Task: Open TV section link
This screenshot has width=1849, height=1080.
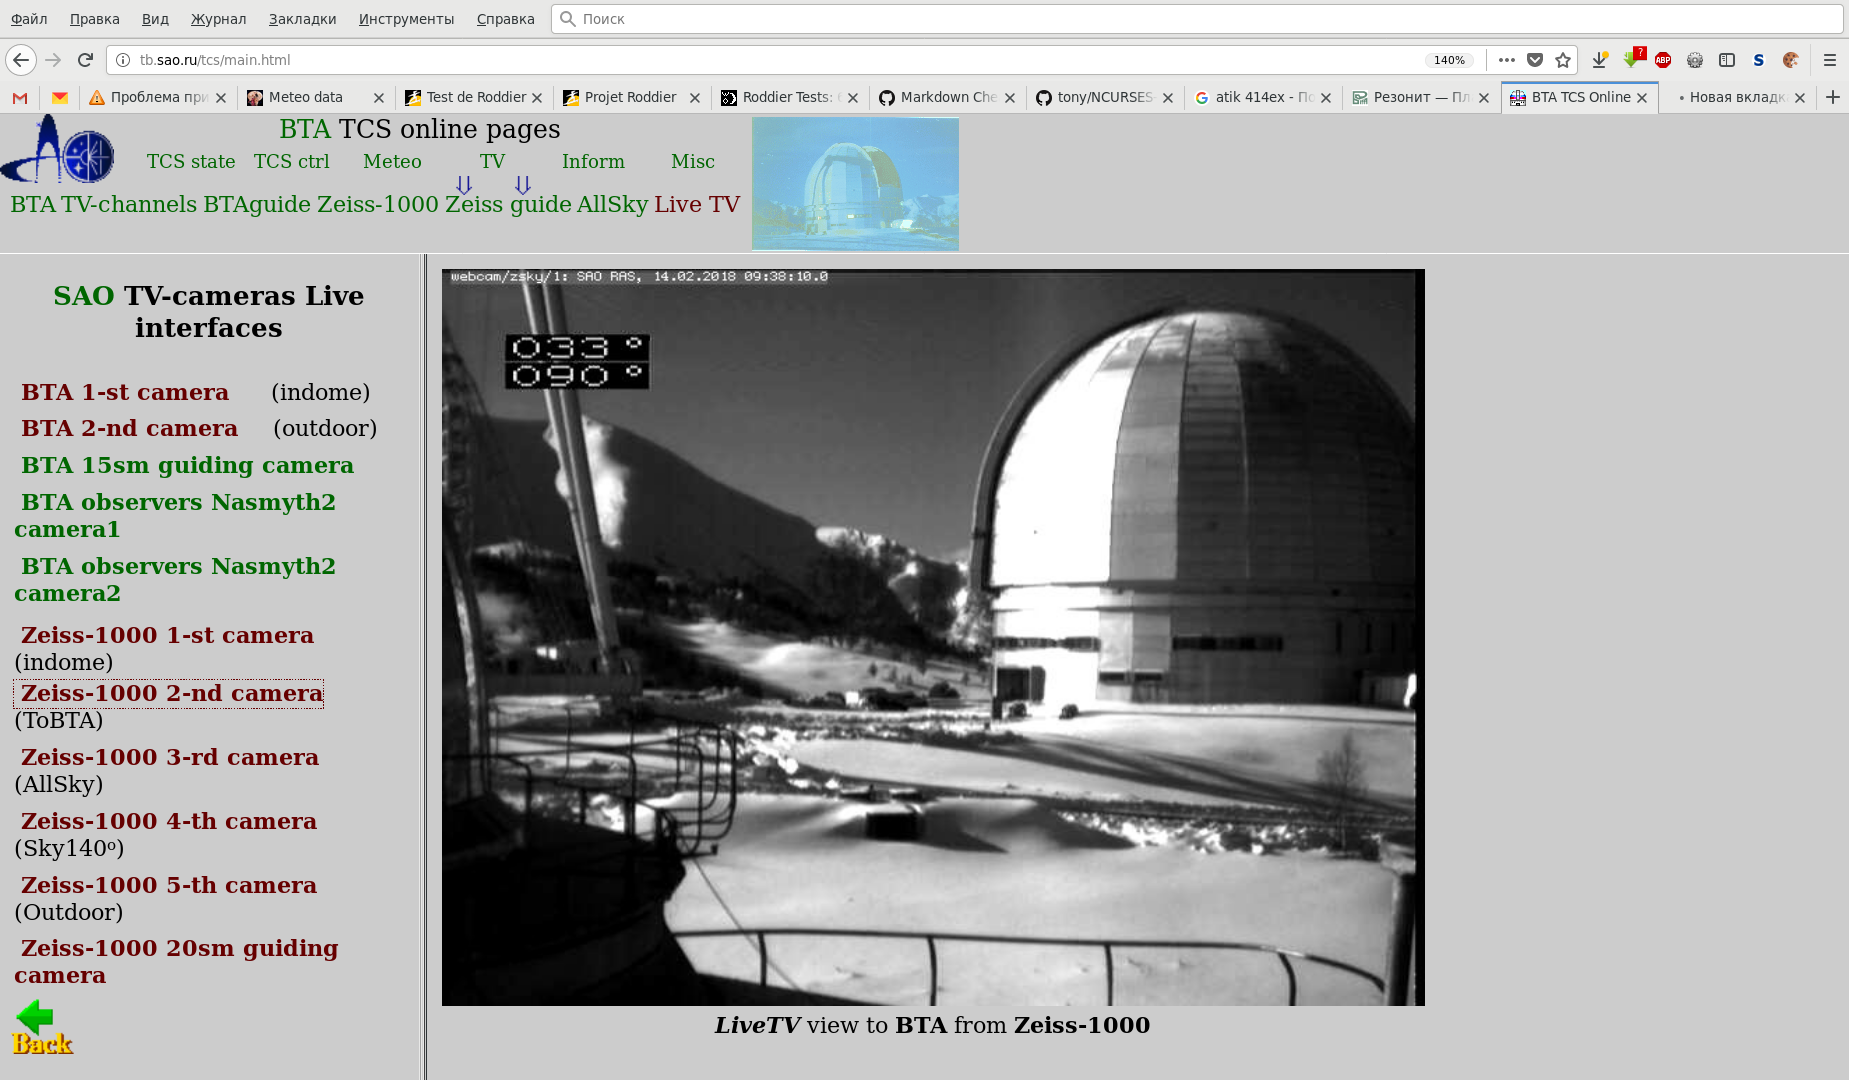Action: (492, 161)
